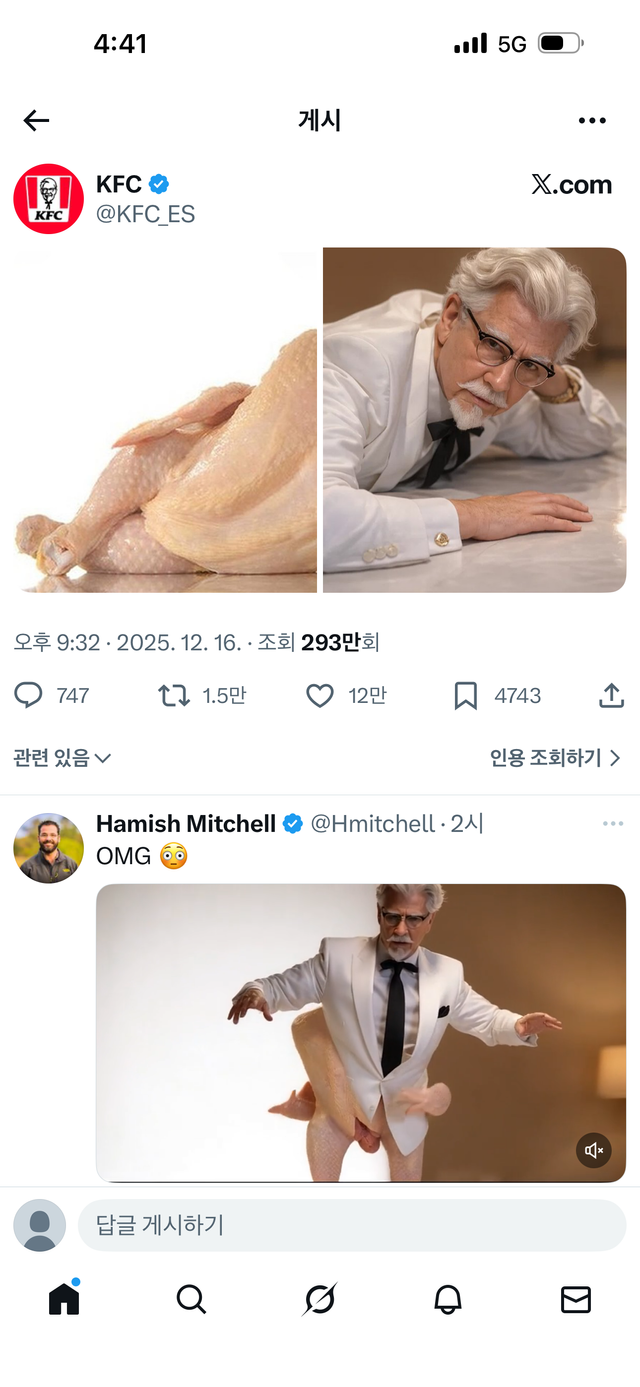Tap KFC's verified badge

pos(158,183)
